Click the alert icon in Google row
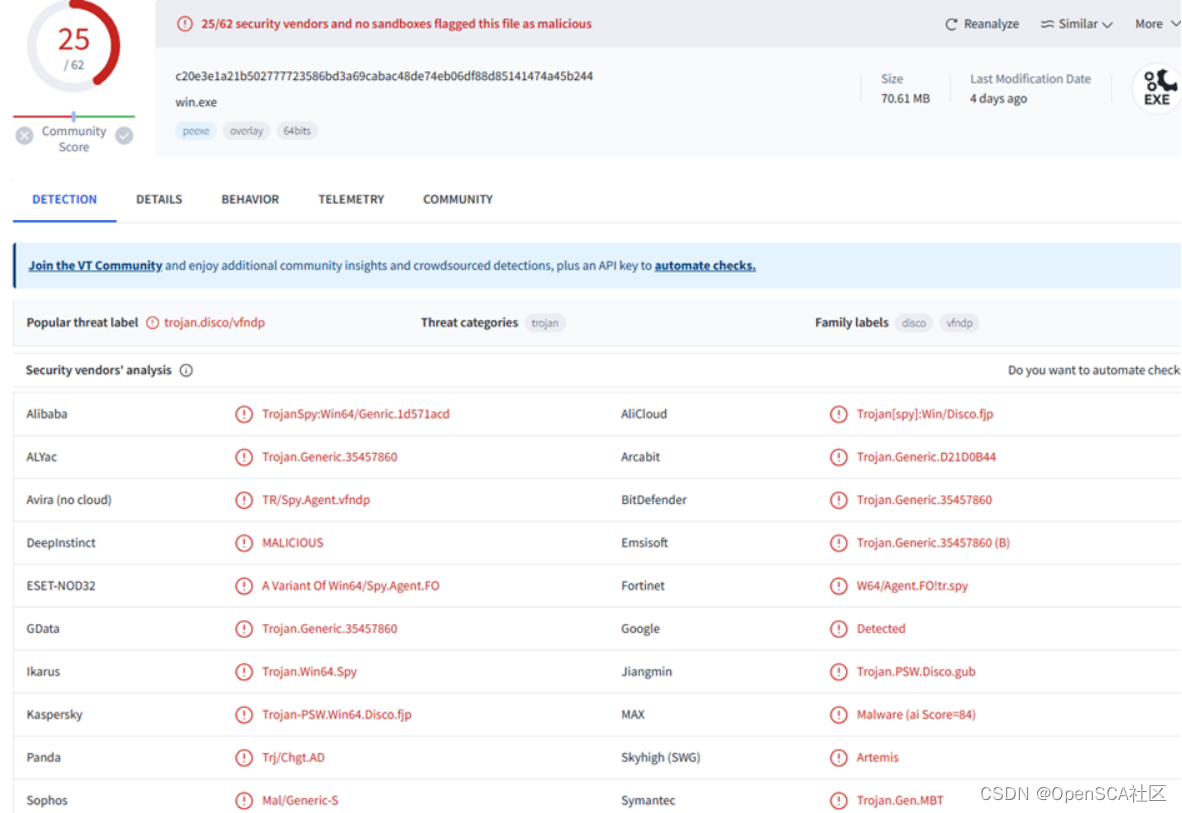This screenshot has width=1182, height=813. tap(838, 629)
